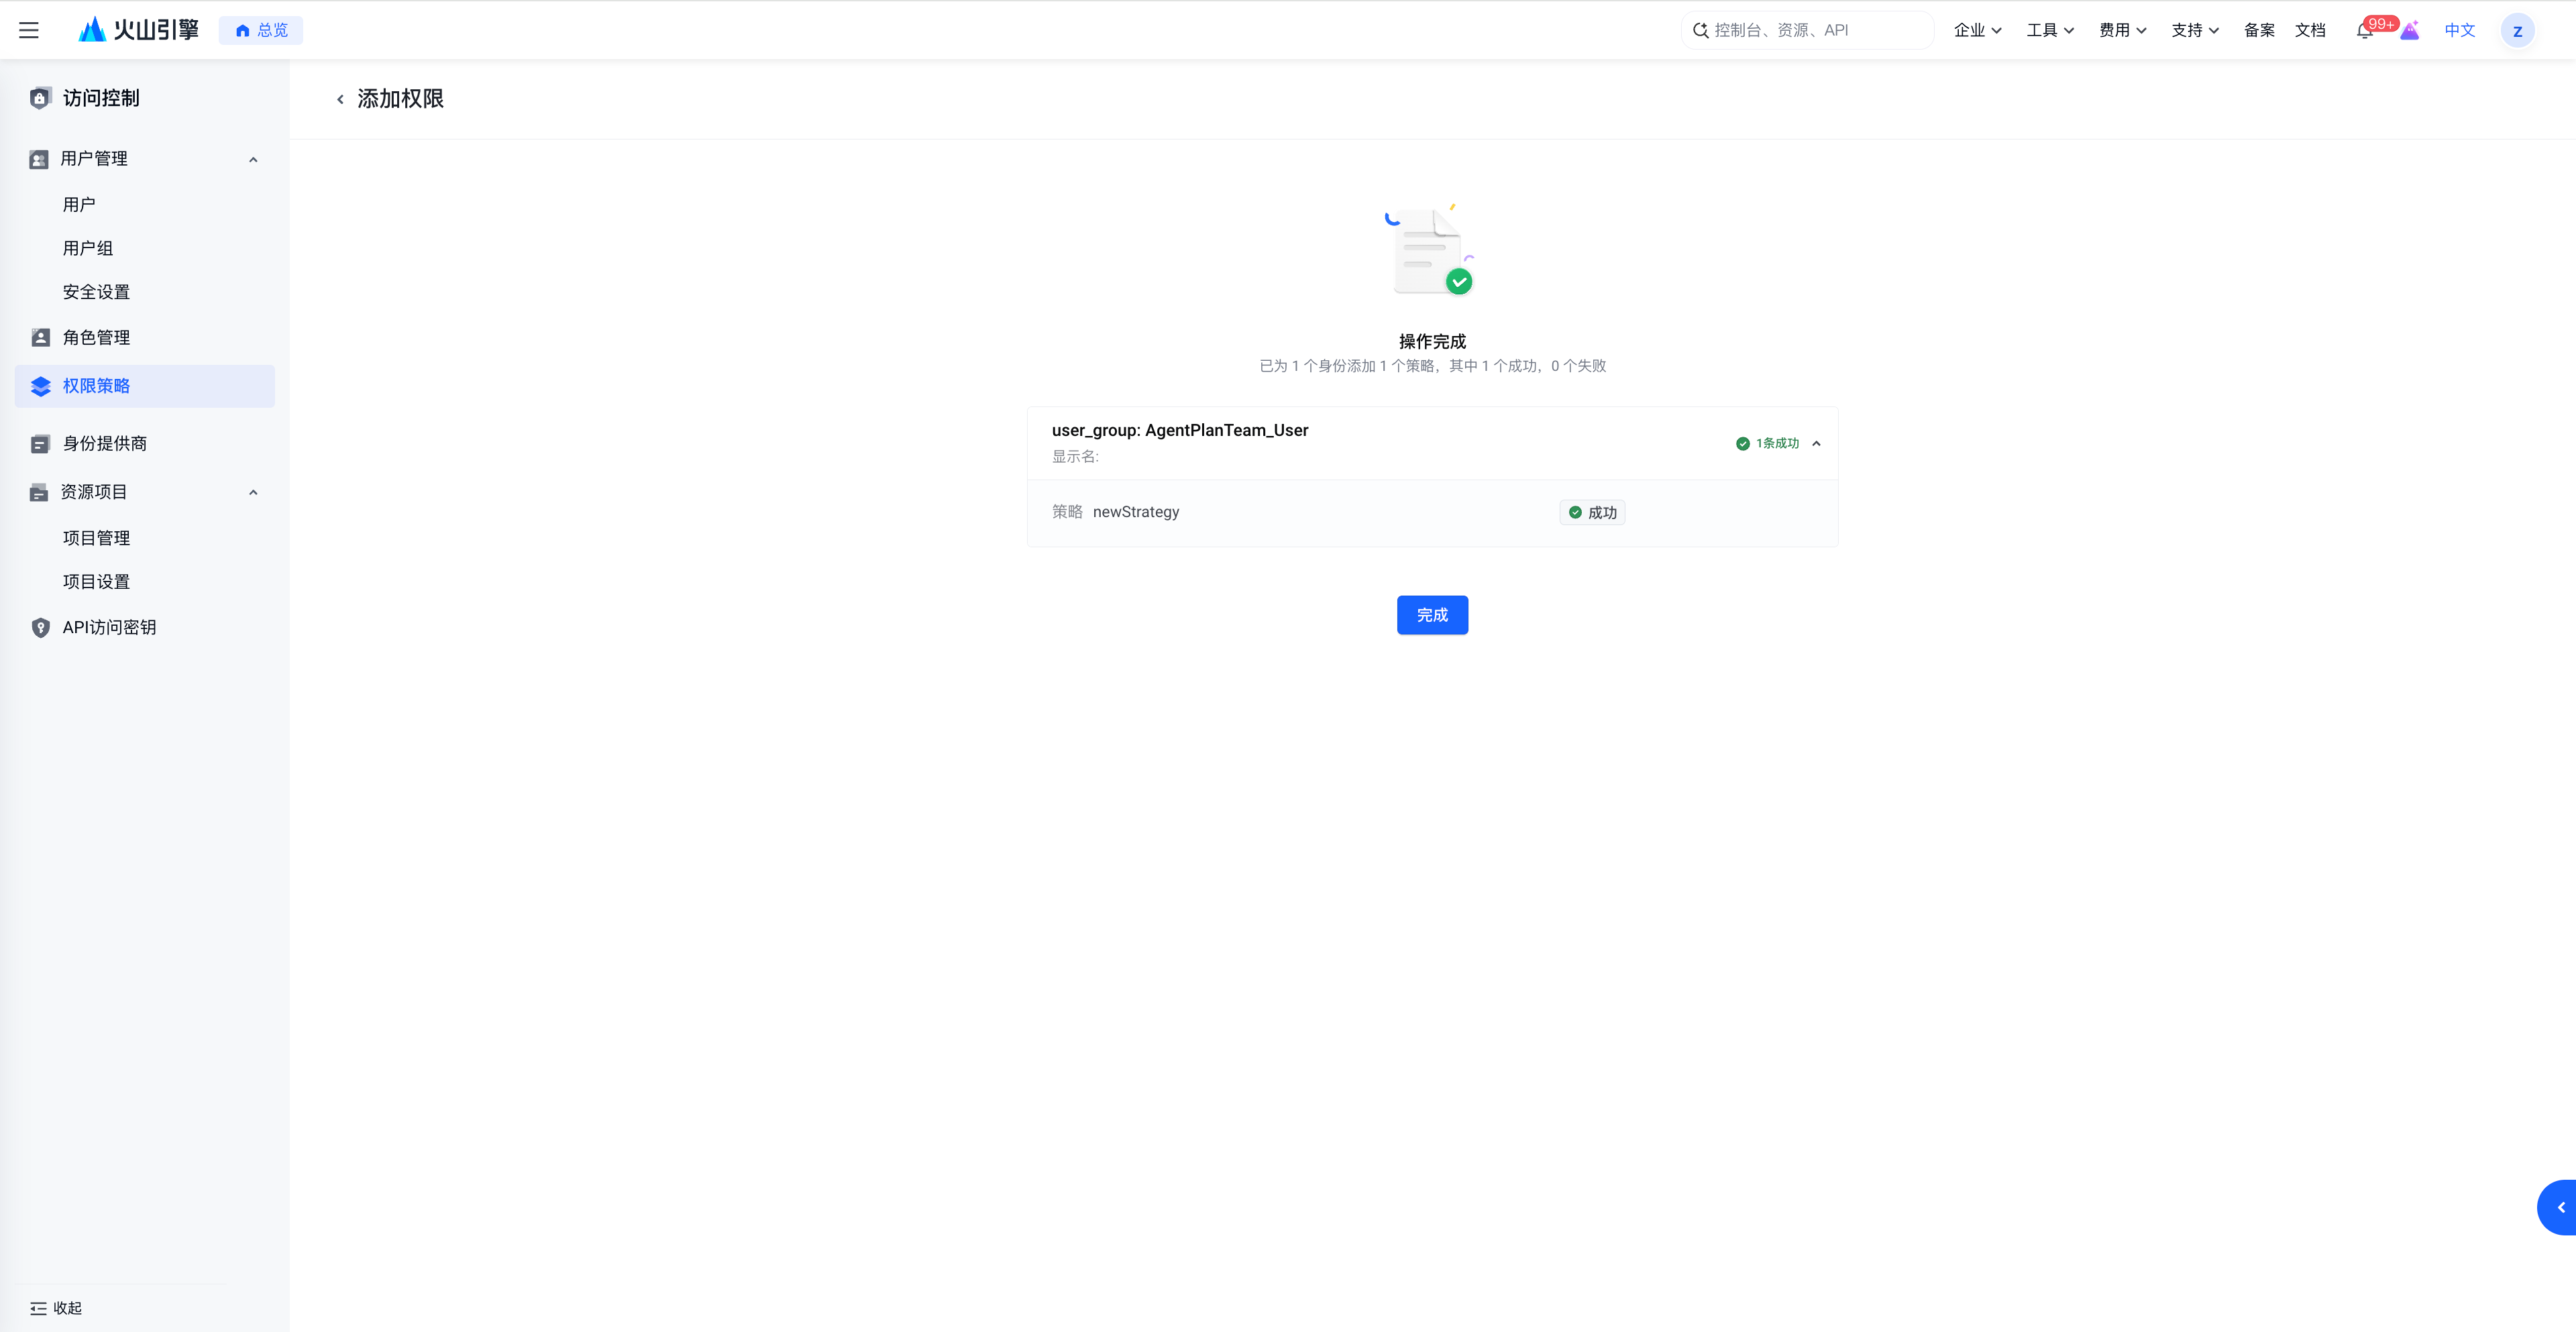This screenshot has height=1332, width=2576.
Task: Collapse the sidebar with 收起
Action: coord(56,1308)
